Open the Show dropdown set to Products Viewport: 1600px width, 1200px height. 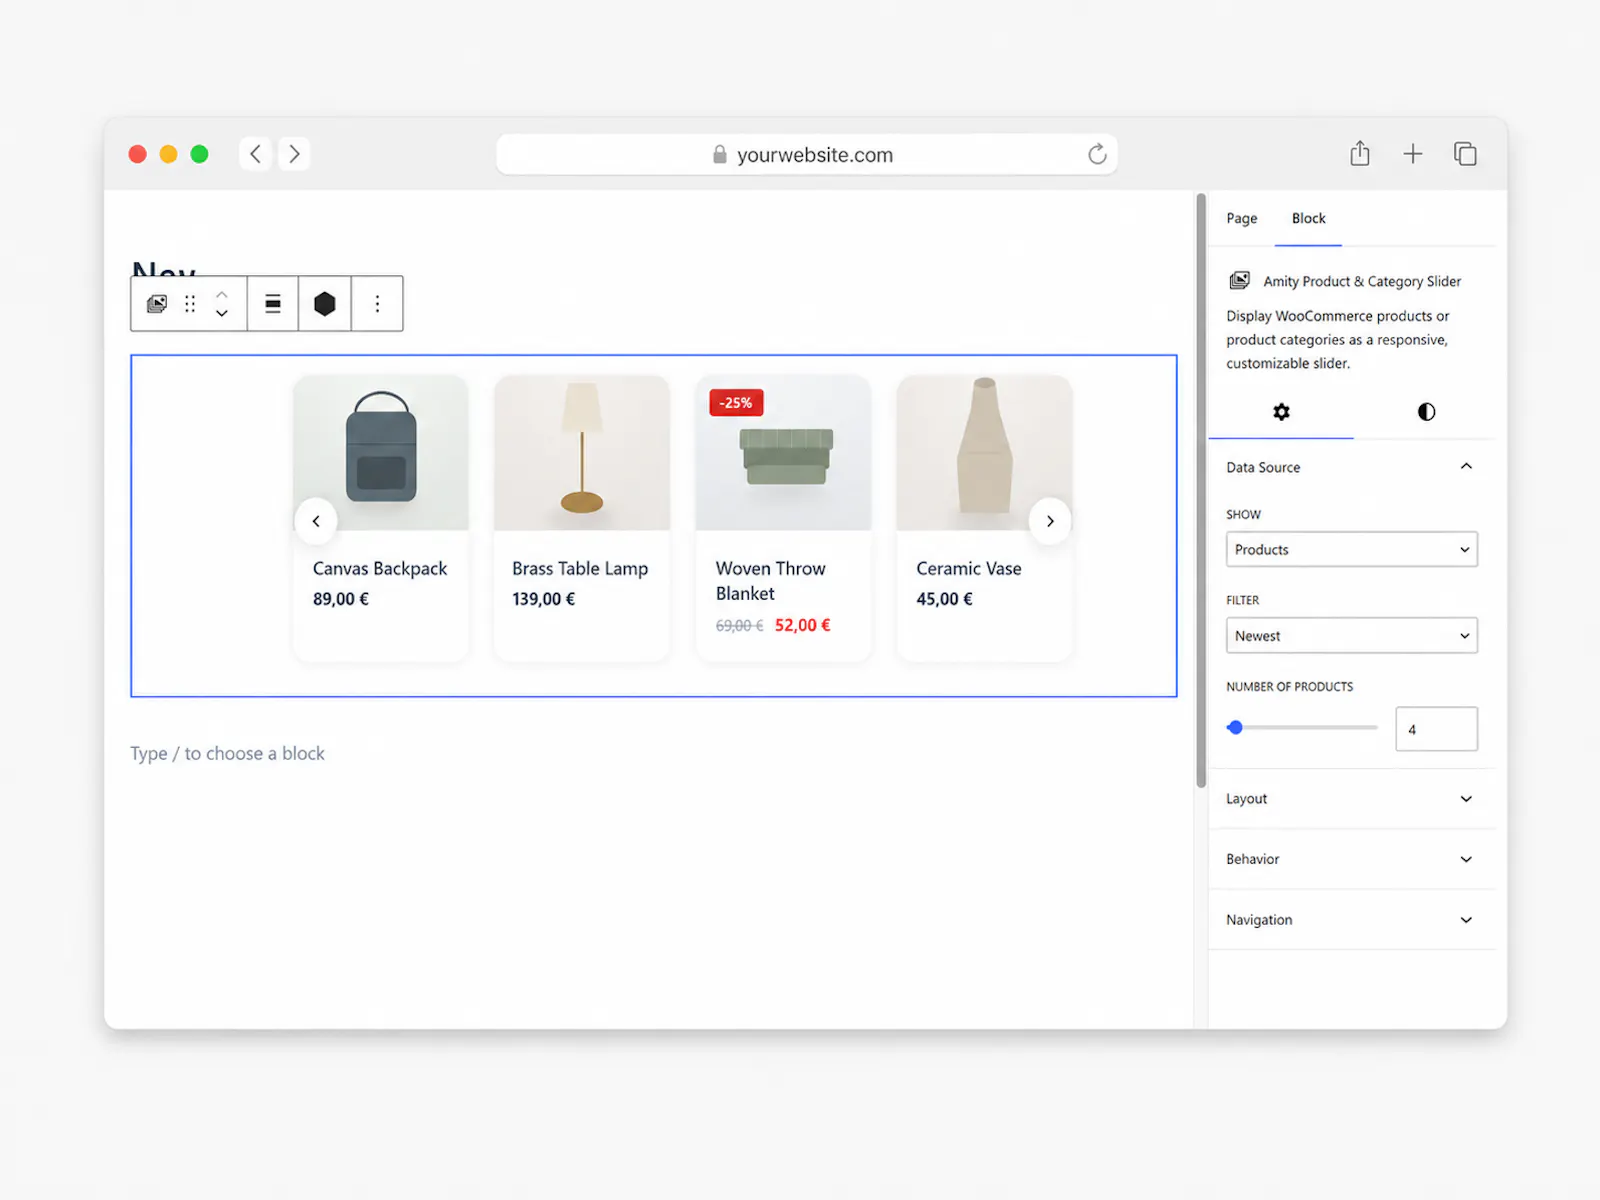(1352, 549)
